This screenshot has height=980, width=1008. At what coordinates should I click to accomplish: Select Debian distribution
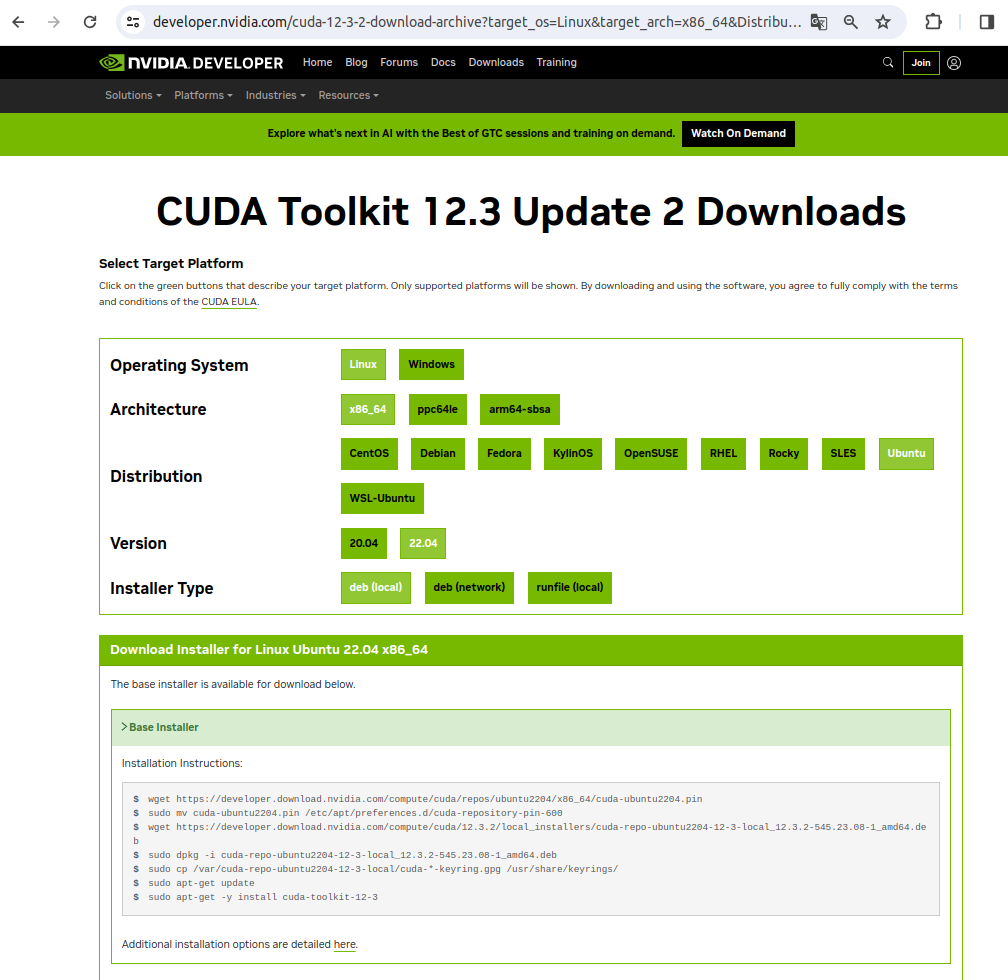pos(438,453)
